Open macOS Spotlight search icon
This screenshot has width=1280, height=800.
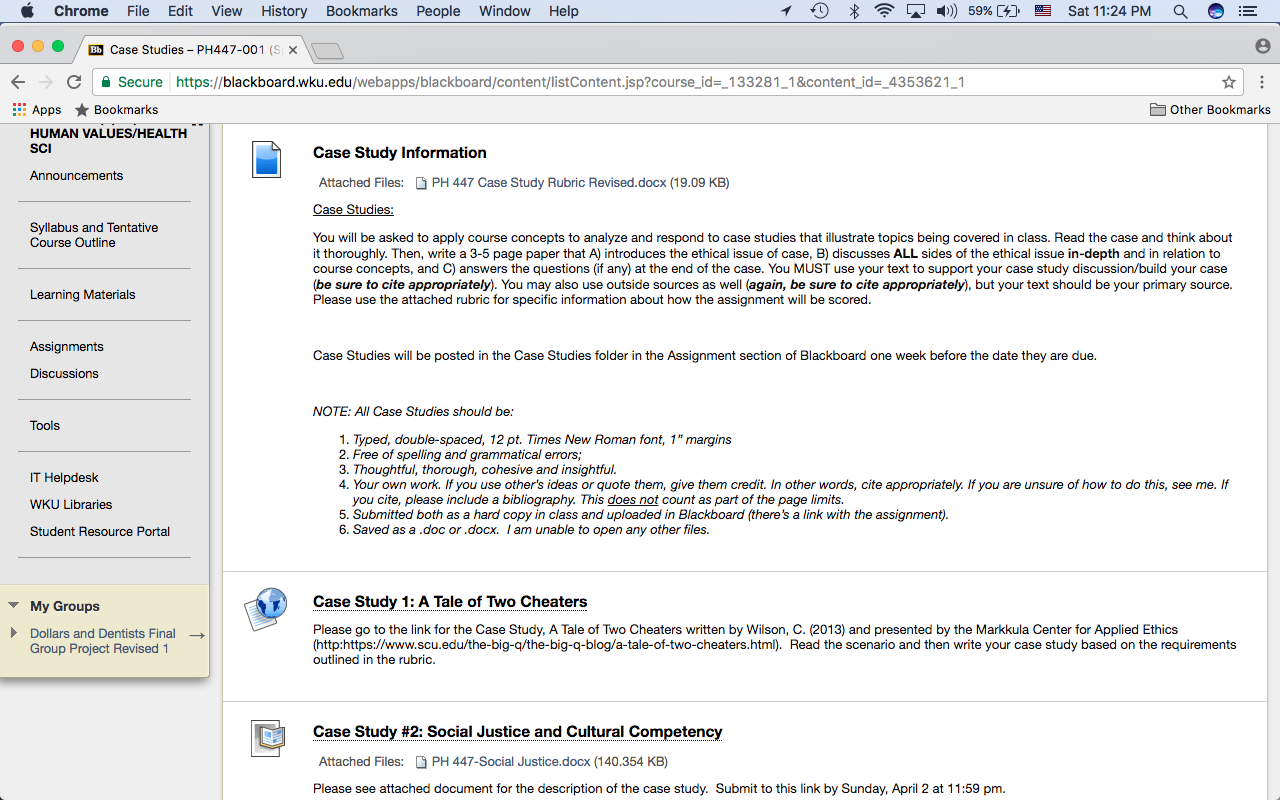pyautogui.click(x=1180, y=11)
